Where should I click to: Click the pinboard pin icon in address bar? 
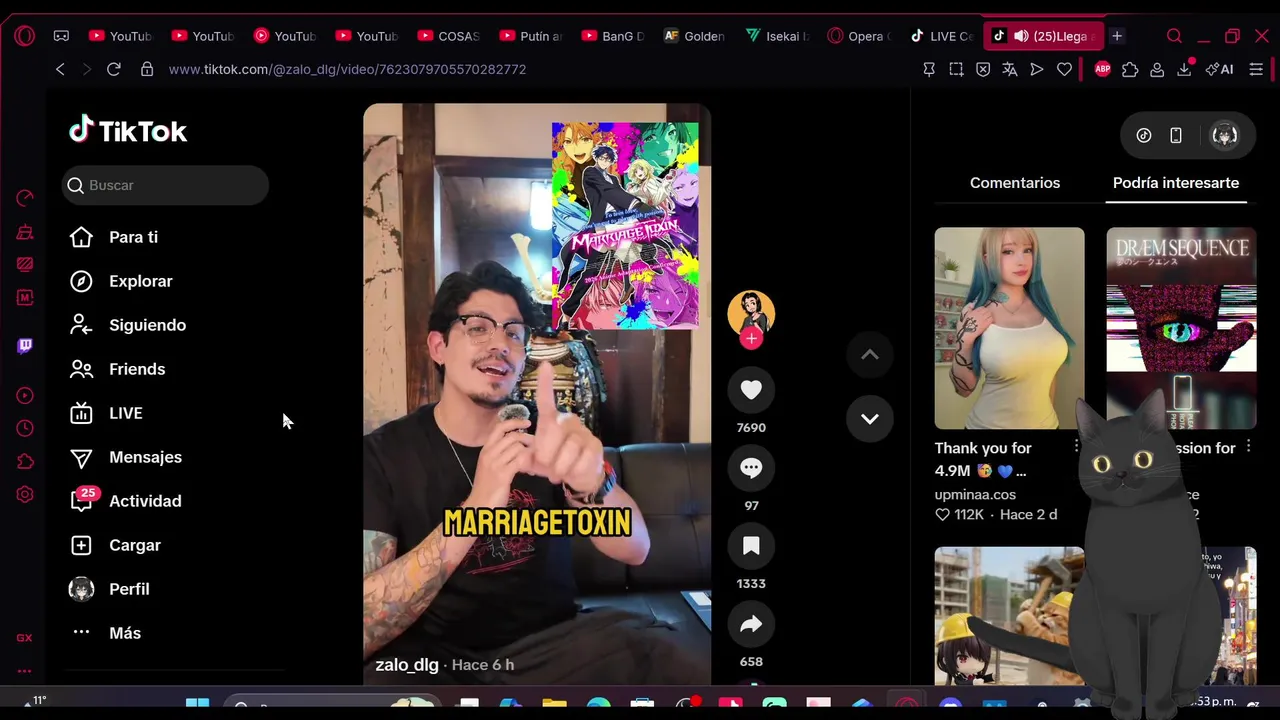pos(929,69)
